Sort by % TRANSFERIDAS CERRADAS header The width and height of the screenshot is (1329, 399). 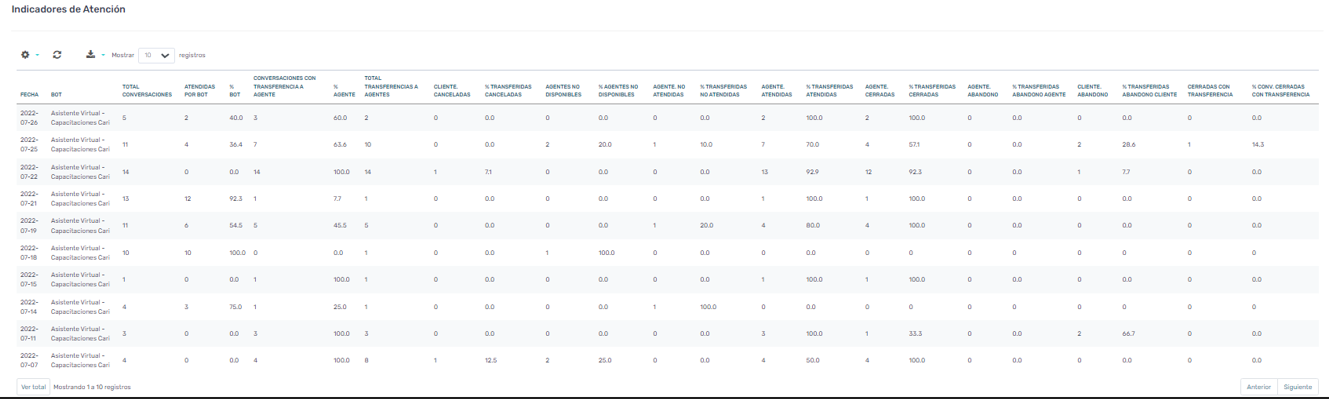[932, 90]
